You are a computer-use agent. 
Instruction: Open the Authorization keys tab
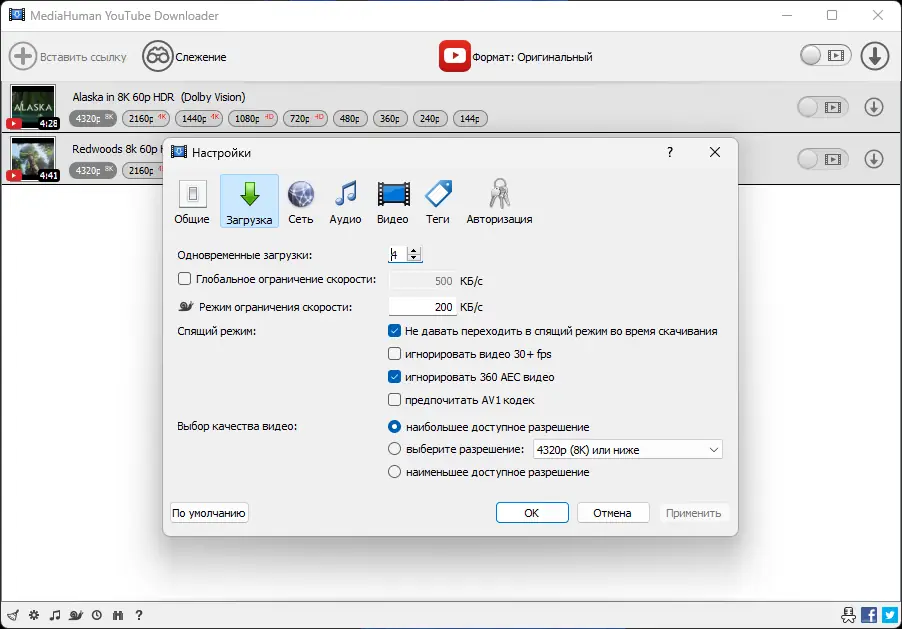tap(499, 201)
